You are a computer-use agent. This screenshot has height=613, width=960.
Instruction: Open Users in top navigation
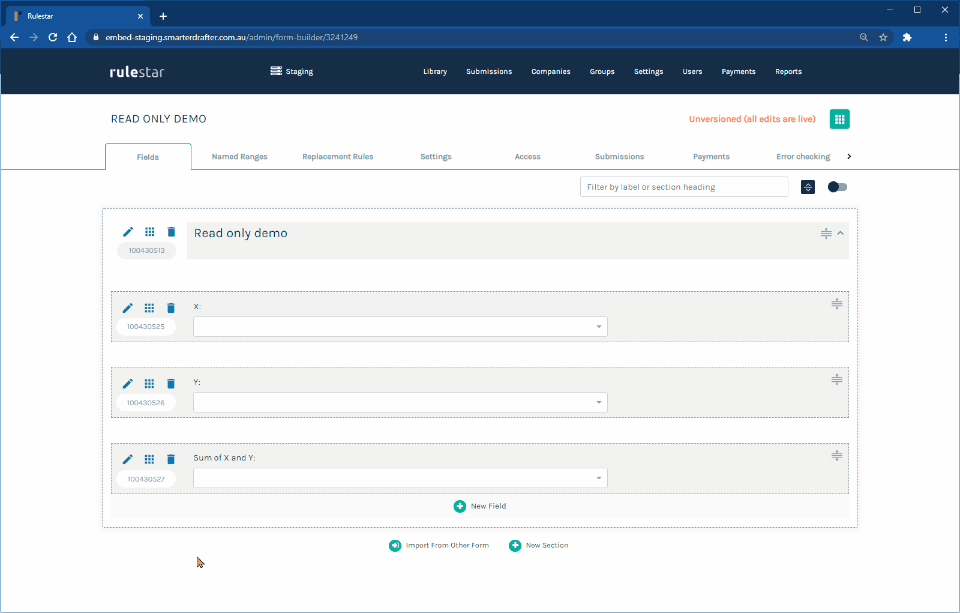coord(692,72)
